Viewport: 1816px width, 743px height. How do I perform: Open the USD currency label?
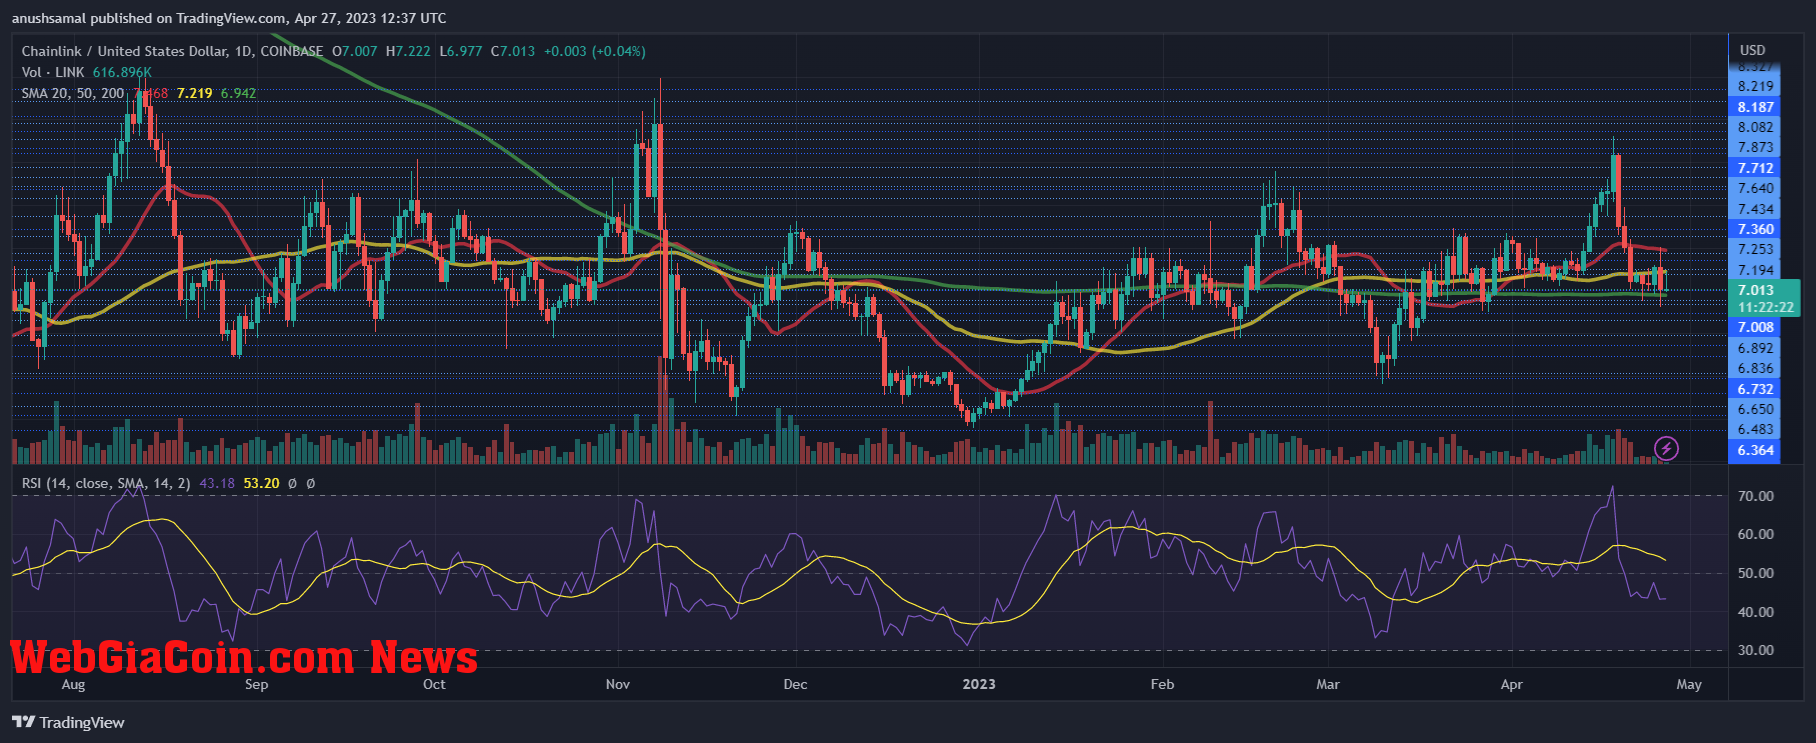(1753, 50)
